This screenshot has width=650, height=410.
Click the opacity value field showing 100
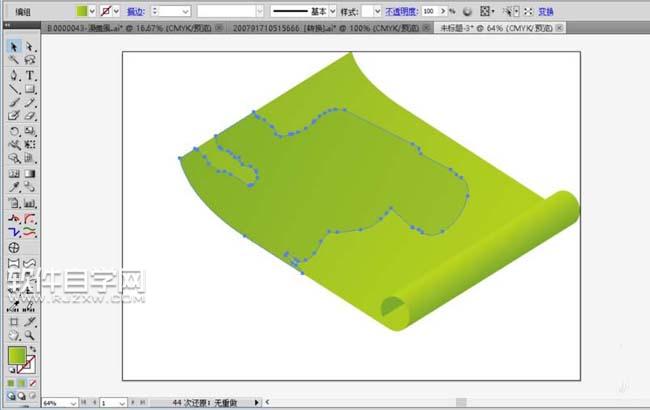pos(430,12)
